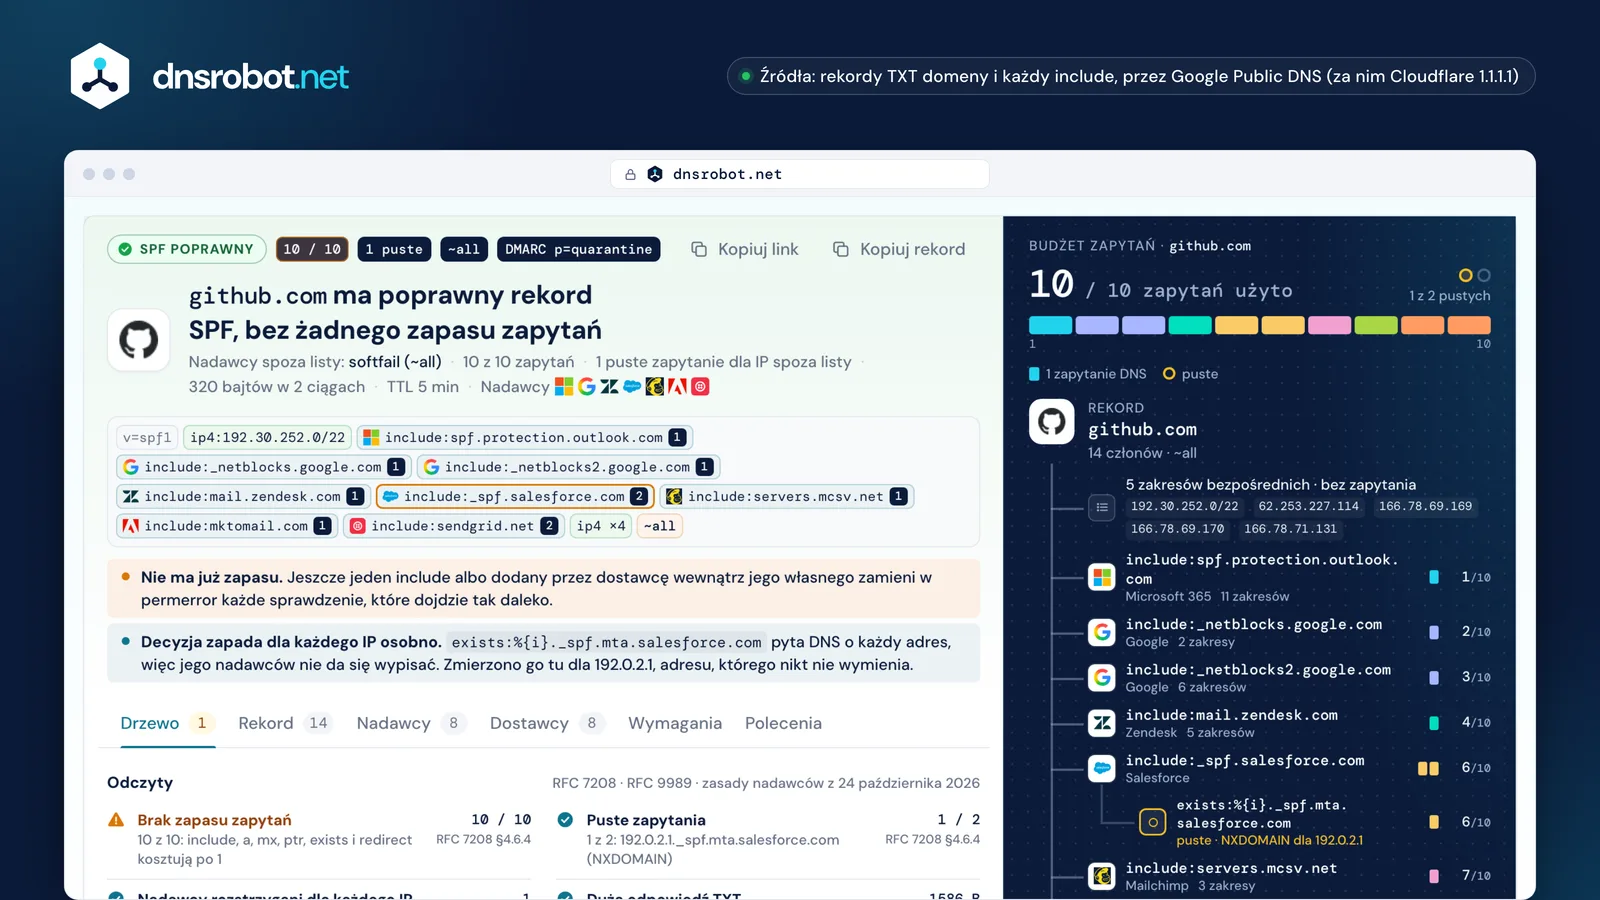1600x900 pixels.
Task: Click the SendGrid/Twilio icon in Nadawcy row
Action: click(700, 386)
